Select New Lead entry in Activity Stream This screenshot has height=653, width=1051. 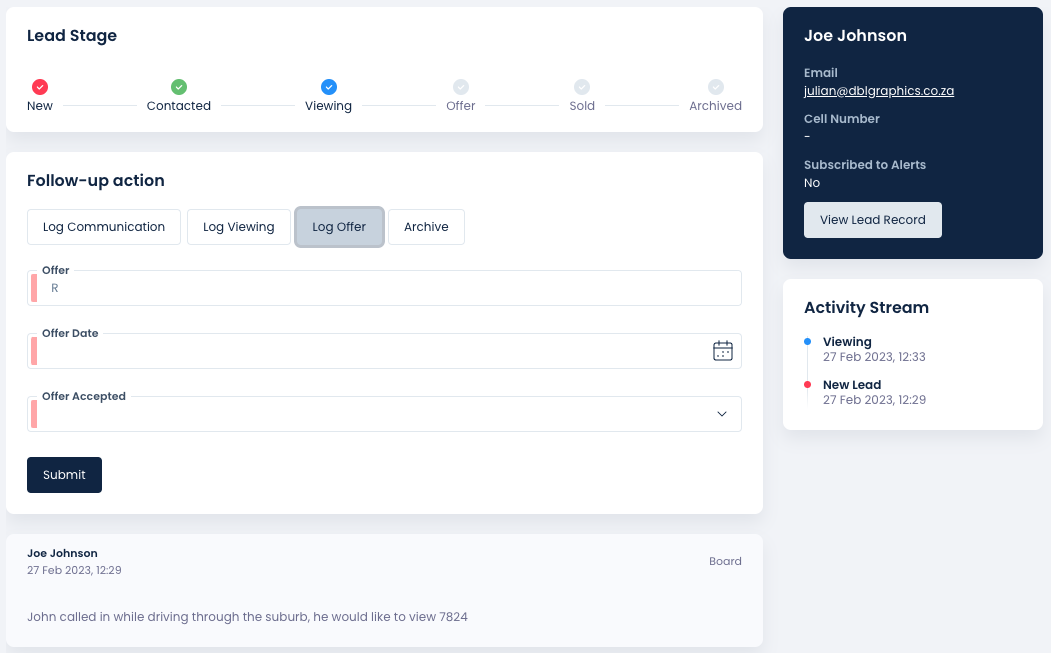(852, 385)
